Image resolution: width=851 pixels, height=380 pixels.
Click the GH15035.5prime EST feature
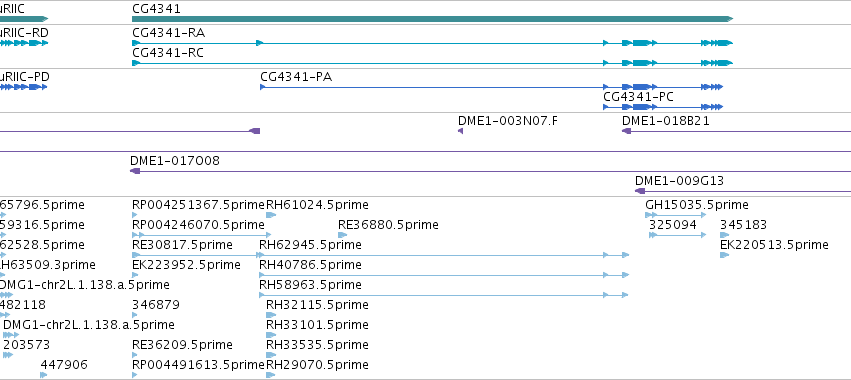click(676, 215)
